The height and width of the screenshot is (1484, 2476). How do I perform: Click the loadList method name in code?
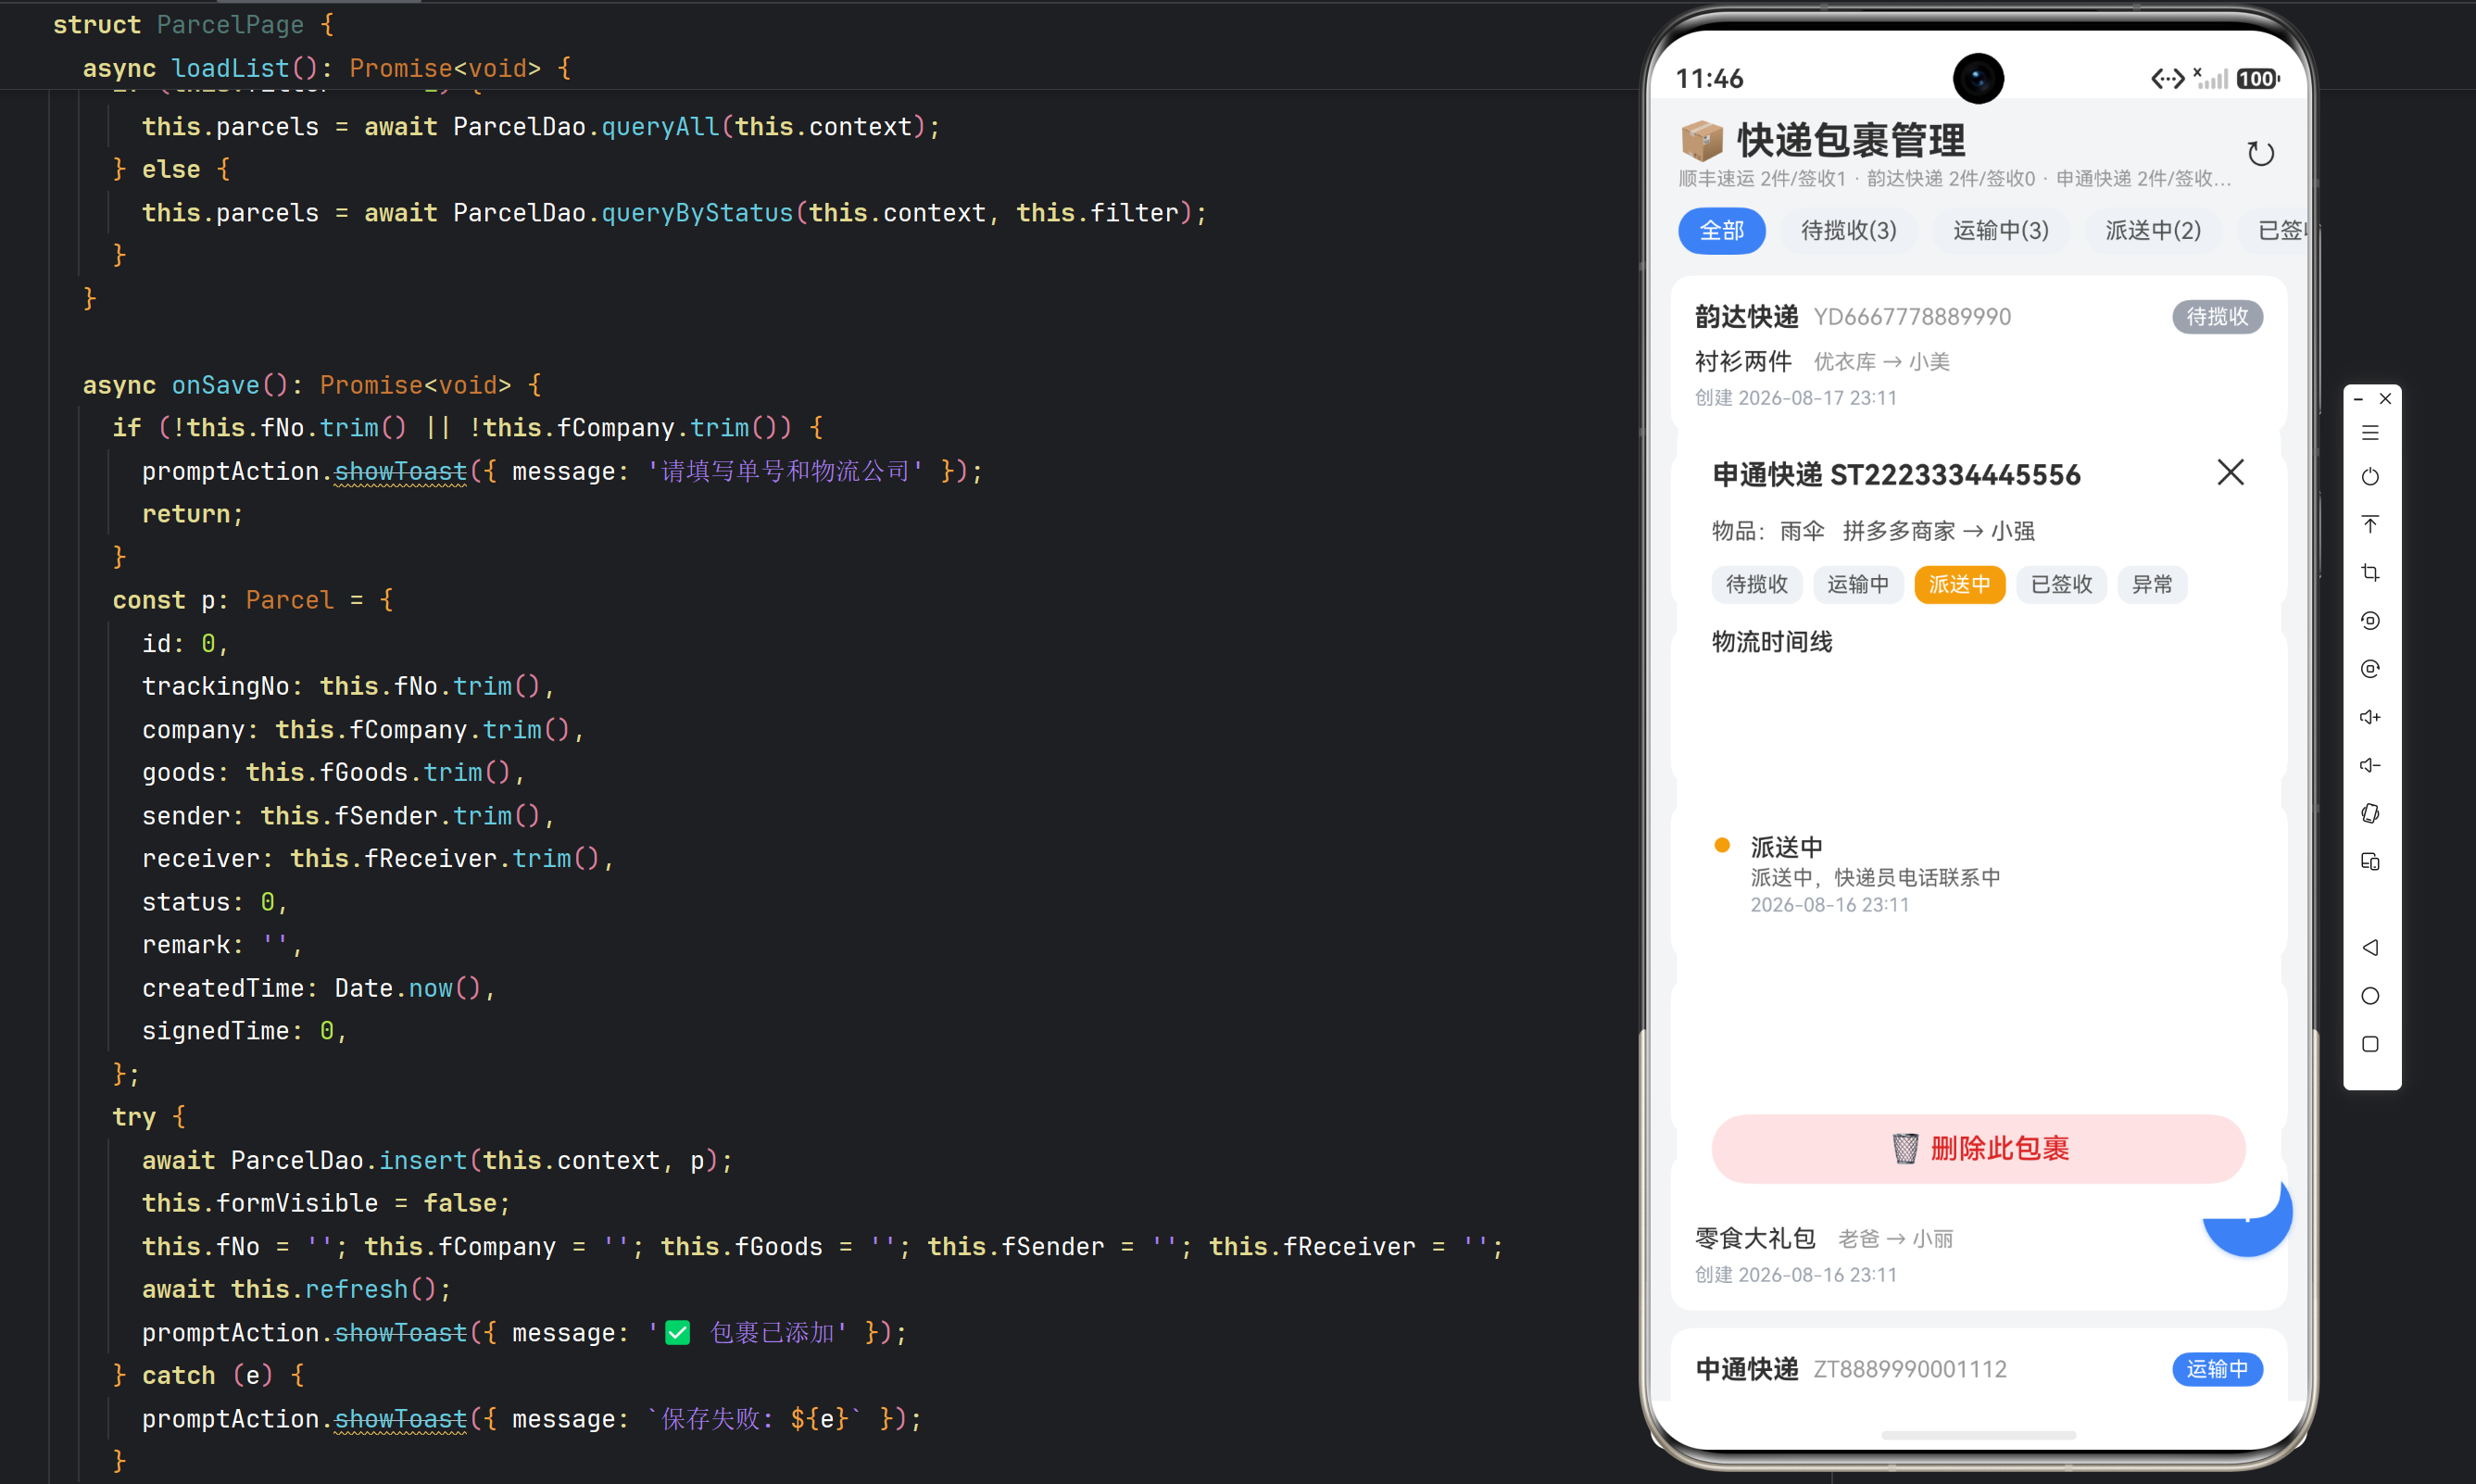click(x=230, y=68)
